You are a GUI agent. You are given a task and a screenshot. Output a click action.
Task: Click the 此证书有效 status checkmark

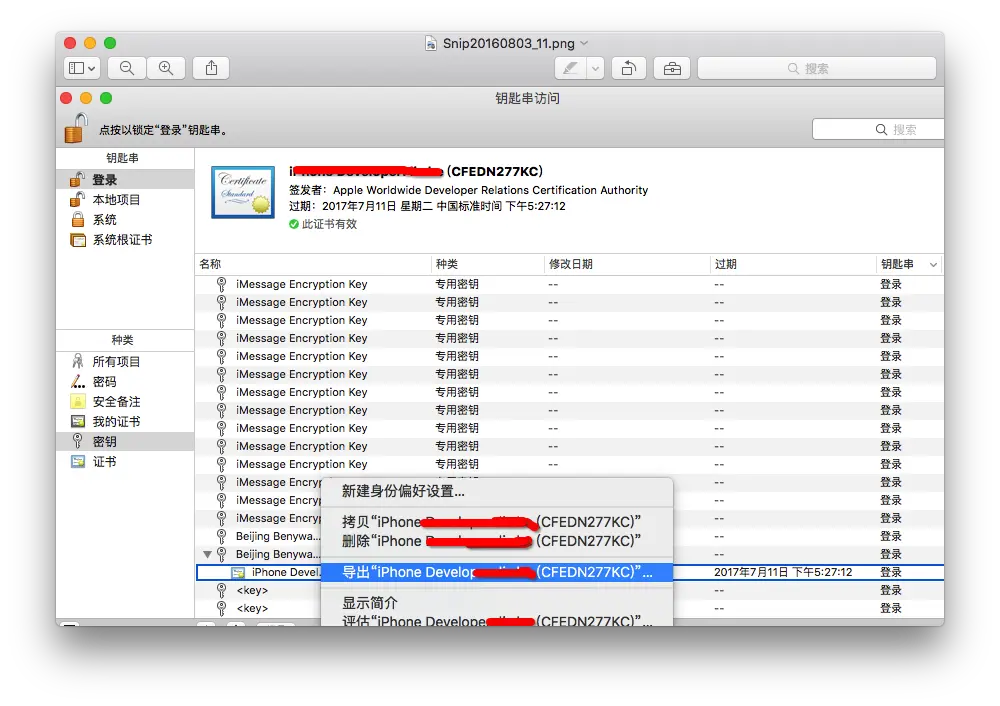click(x=293, y=224)
